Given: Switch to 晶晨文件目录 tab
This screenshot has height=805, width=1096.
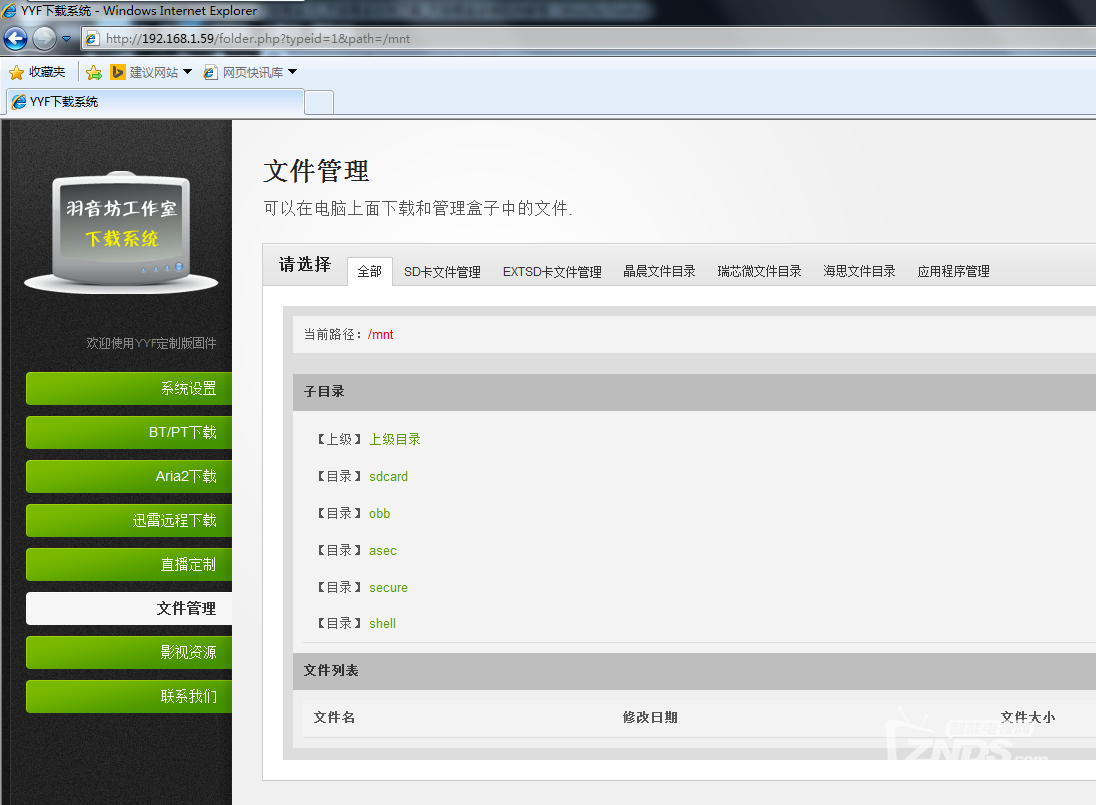Looking at the screenshot, I should click(x=659, y=271).
